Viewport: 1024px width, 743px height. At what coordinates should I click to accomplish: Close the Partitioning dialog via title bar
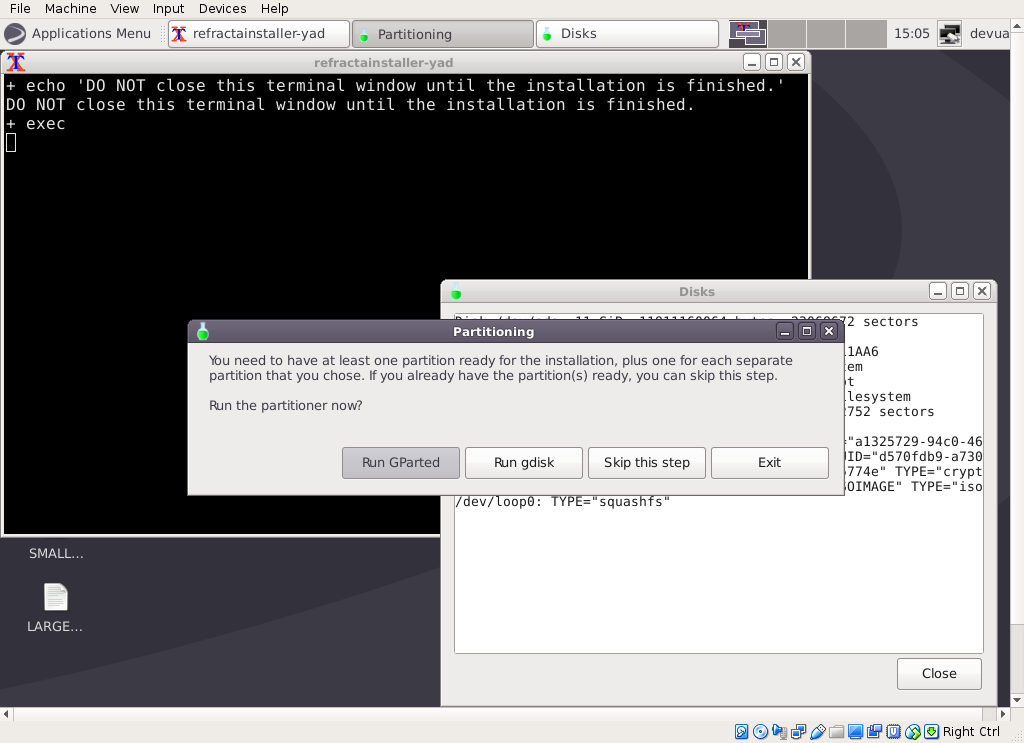tap(829, 332)
